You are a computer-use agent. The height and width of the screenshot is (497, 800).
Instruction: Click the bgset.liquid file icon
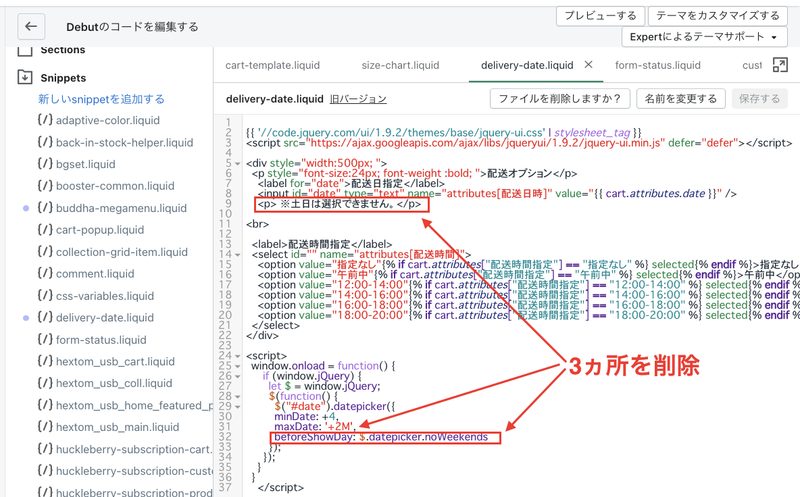click(x=45, y=163)
